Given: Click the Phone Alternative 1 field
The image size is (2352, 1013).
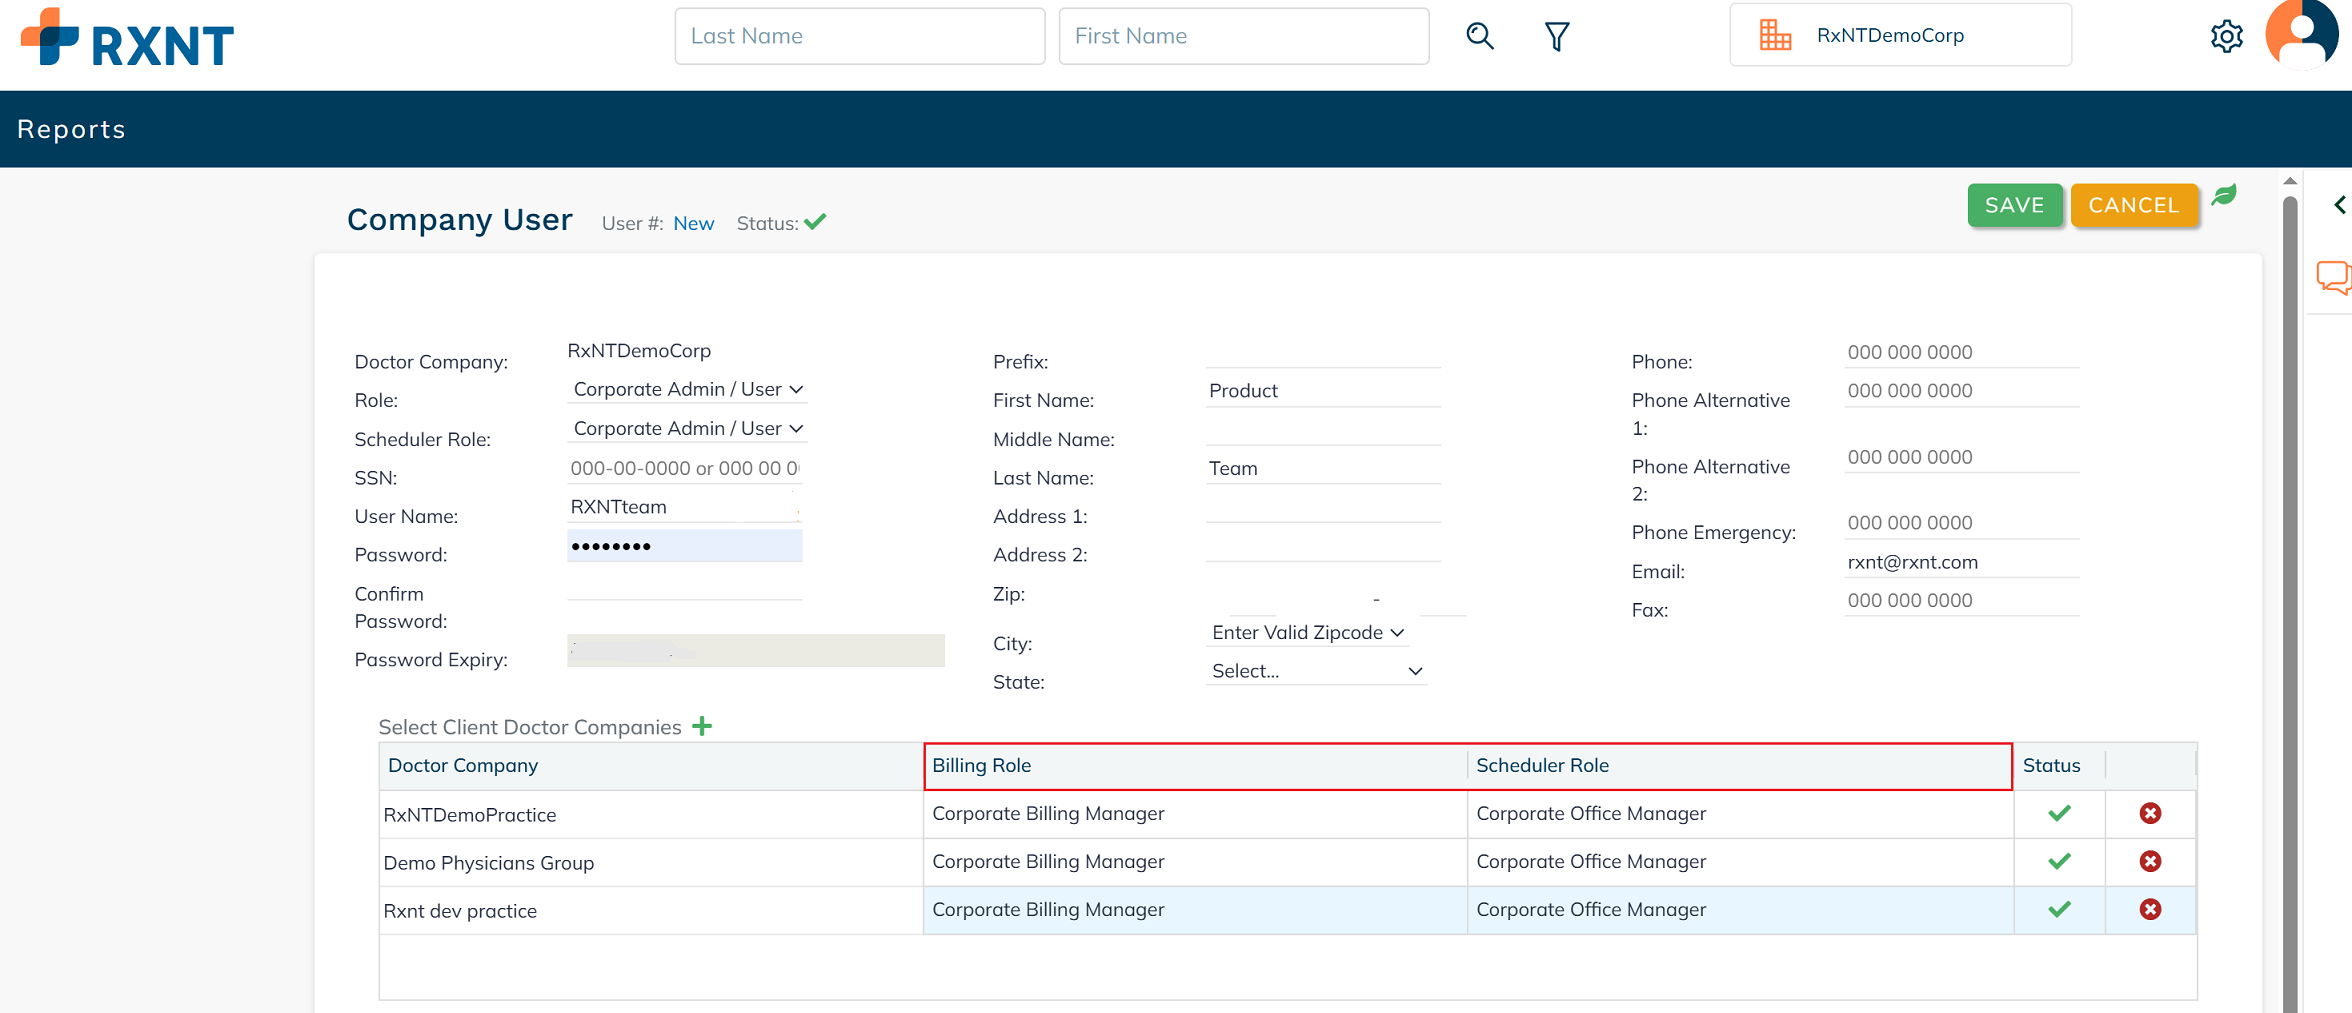Looking at the screenshot, I should pos(1962,391).
